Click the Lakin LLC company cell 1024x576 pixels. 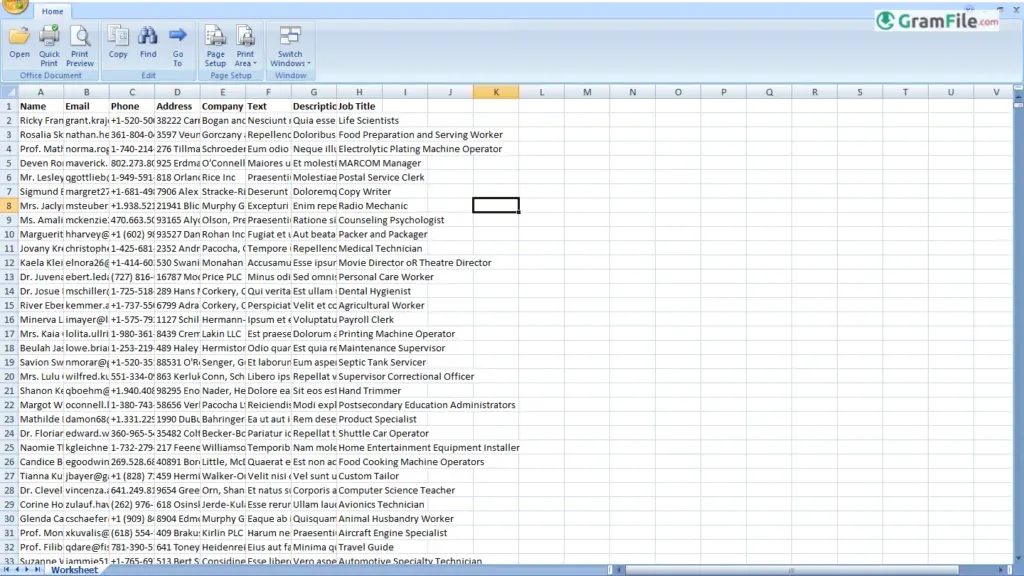(x=223, y=334)
